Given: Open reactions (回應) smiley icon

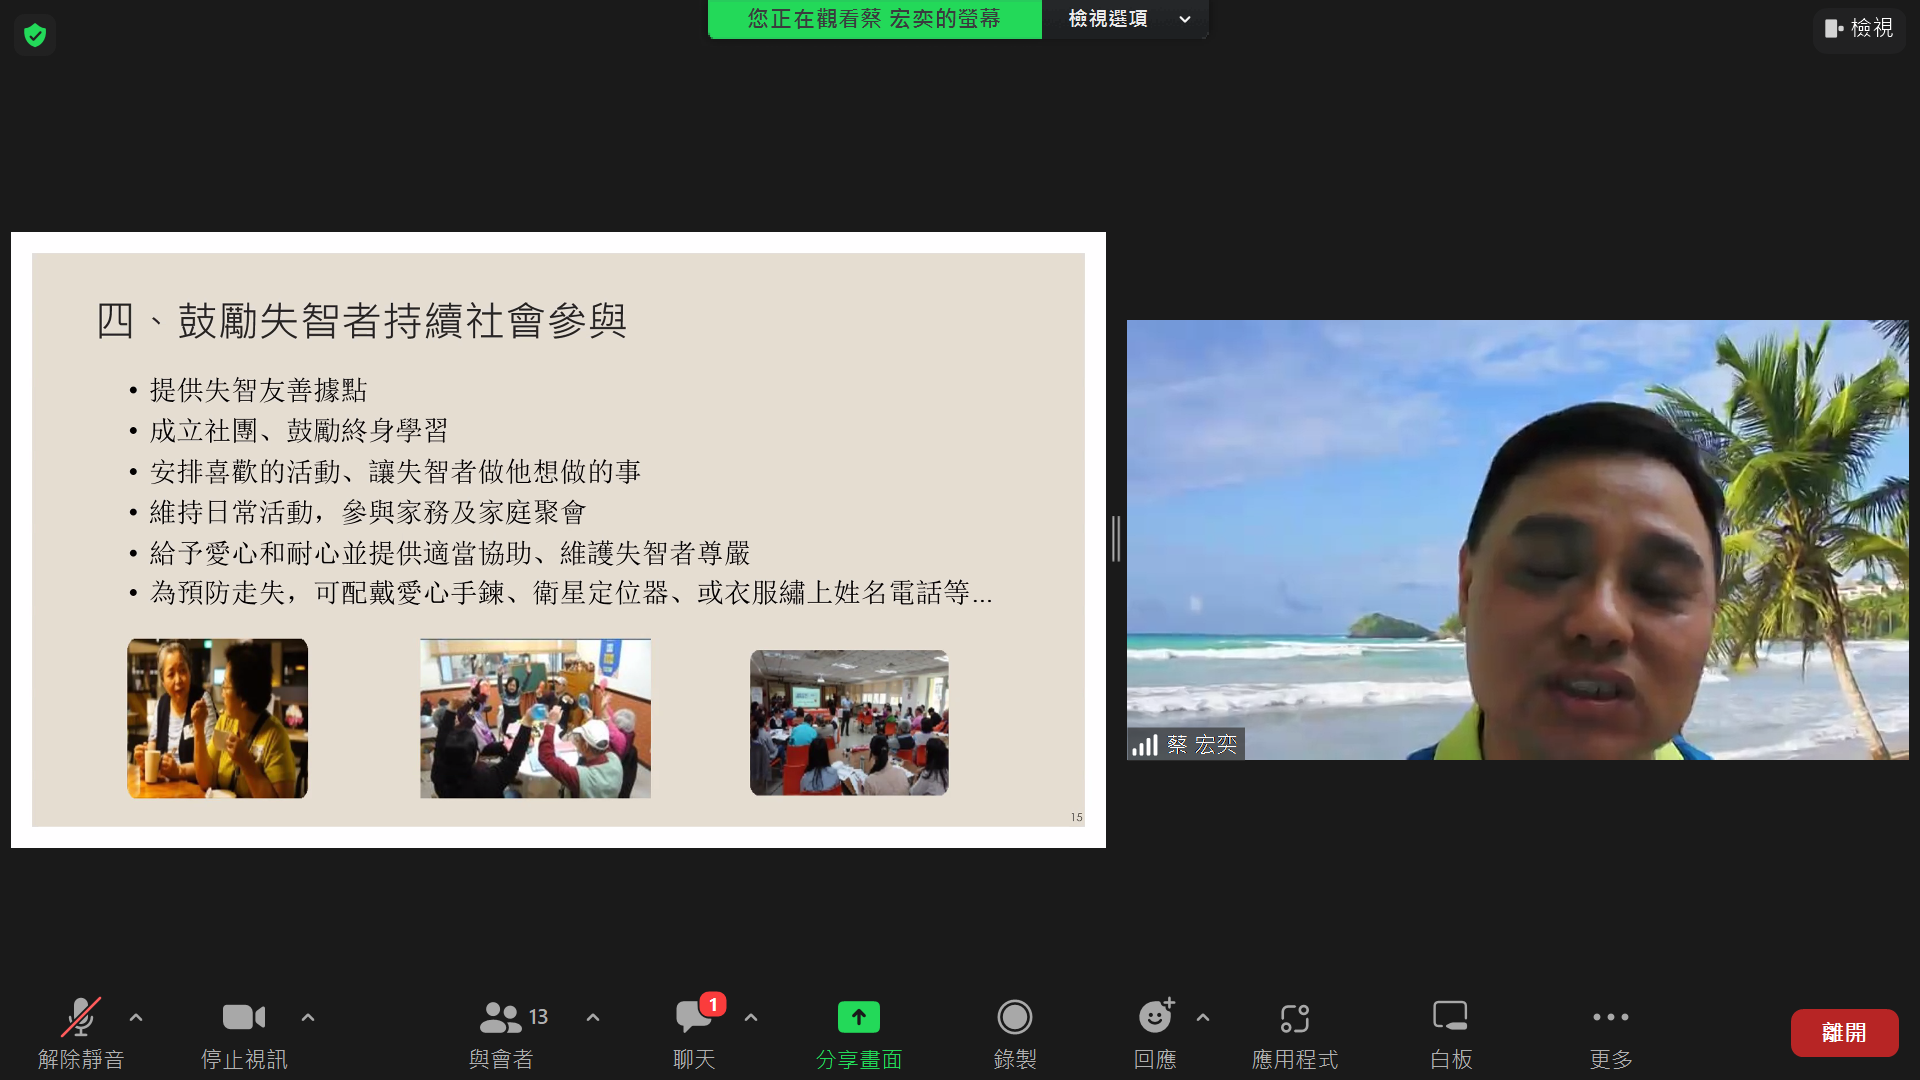Looking at the screenshot, I should click(1154, 1017).
